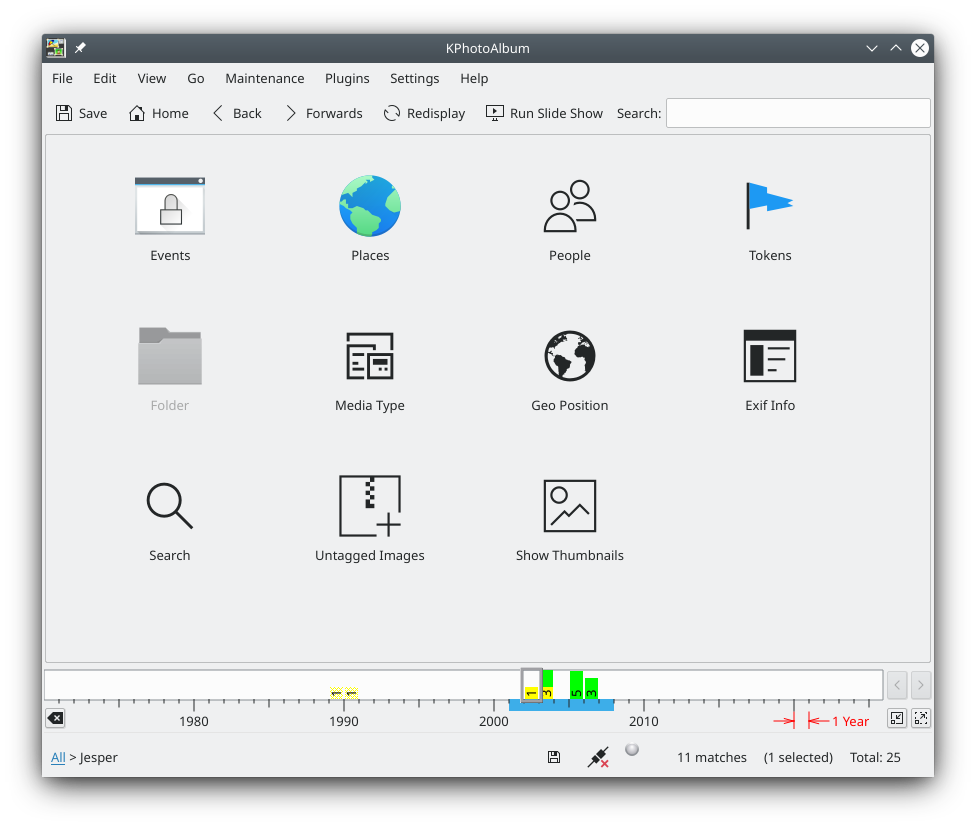This screenshot has width=976, height=827.
Task: Open the KPhotoAlbum window menu icon
Action: 56,48
